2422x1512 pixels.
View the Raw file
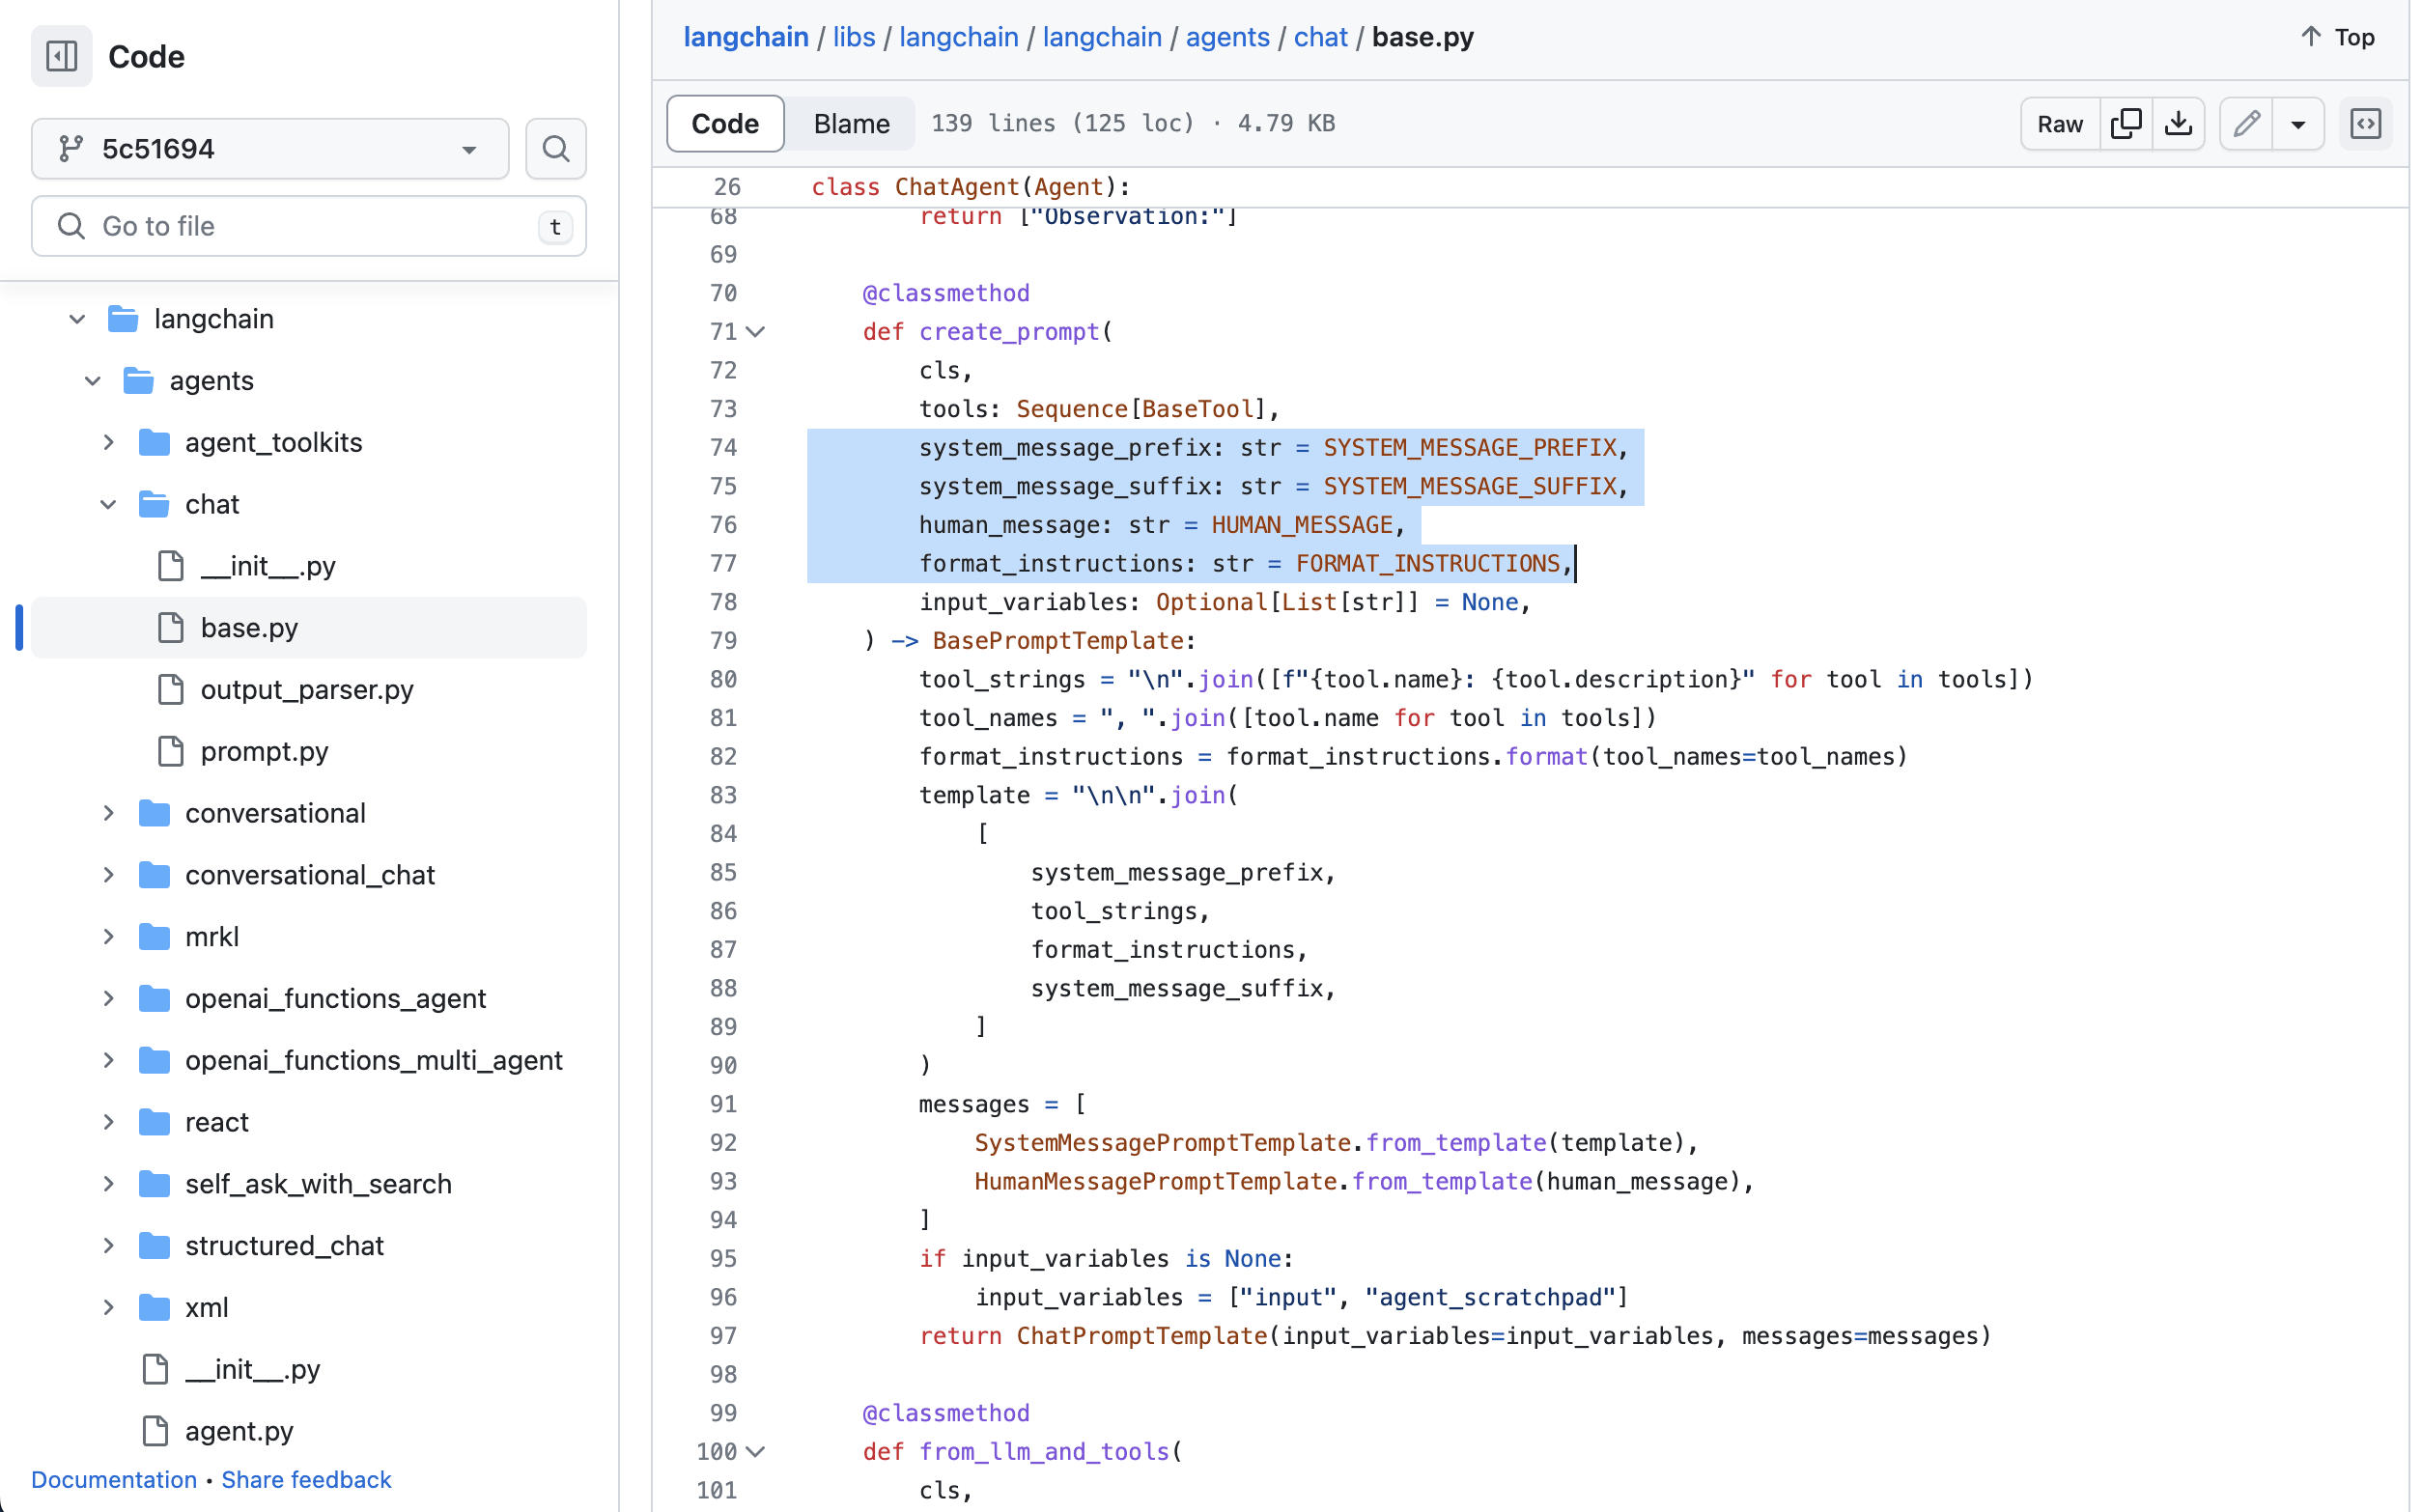pos(2059,123)
